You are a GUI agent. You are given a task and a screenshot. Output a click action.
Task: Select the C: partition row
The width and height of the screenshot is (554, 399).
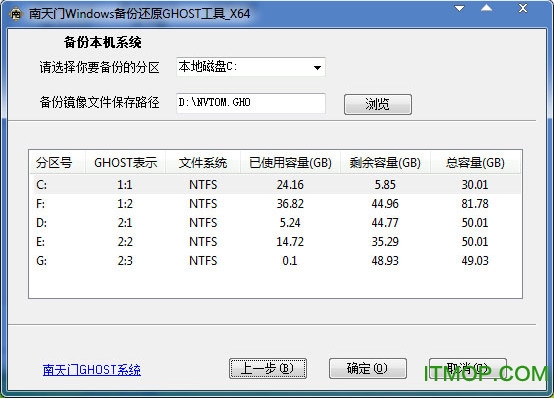[275, 185]
